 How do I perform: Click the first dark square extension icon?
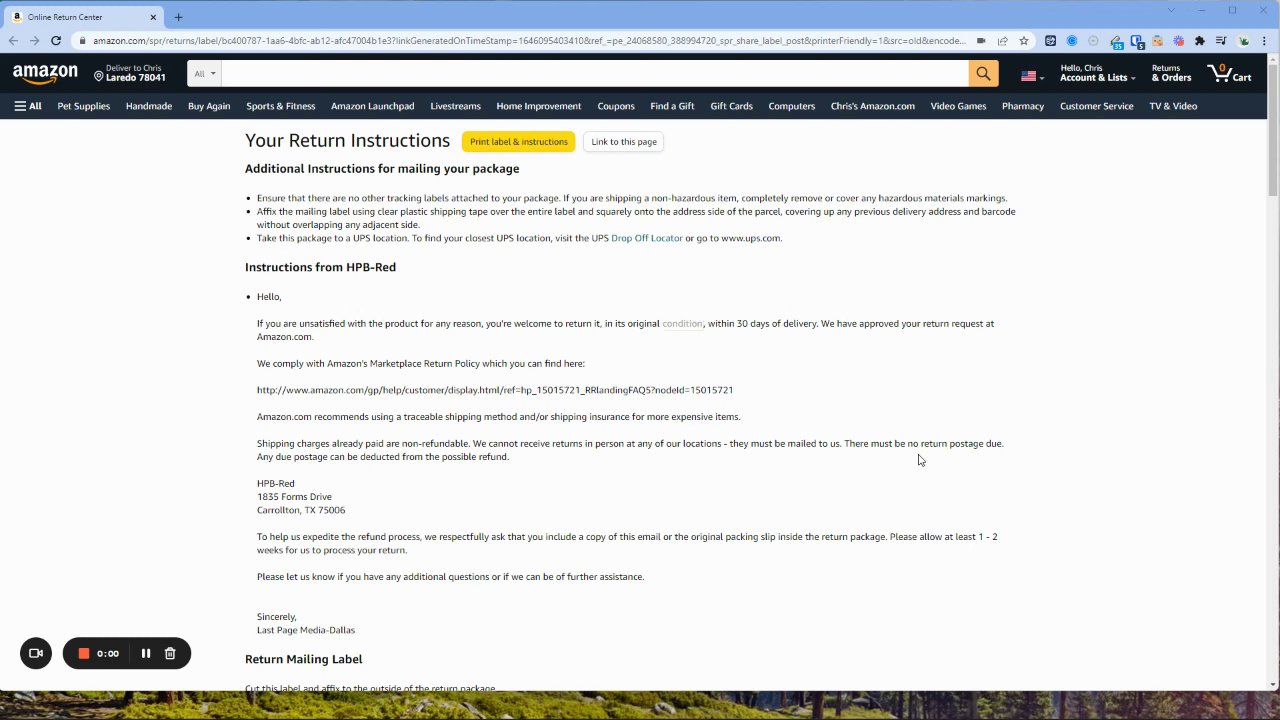point(1050,41)
